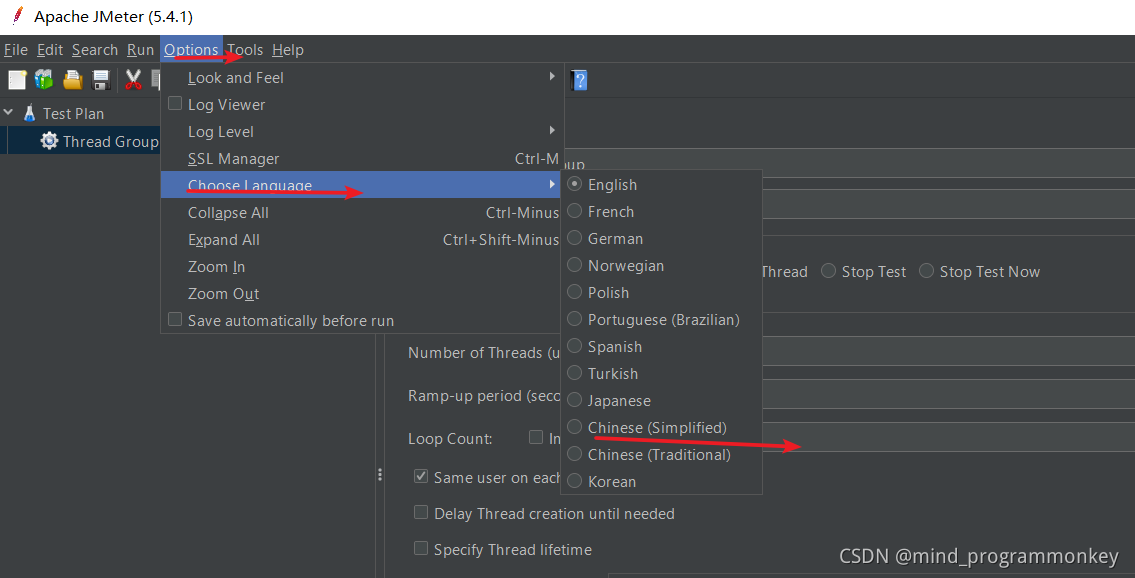Open the Tools menu
Screen dimensions: 1135x578
[245, 50]
